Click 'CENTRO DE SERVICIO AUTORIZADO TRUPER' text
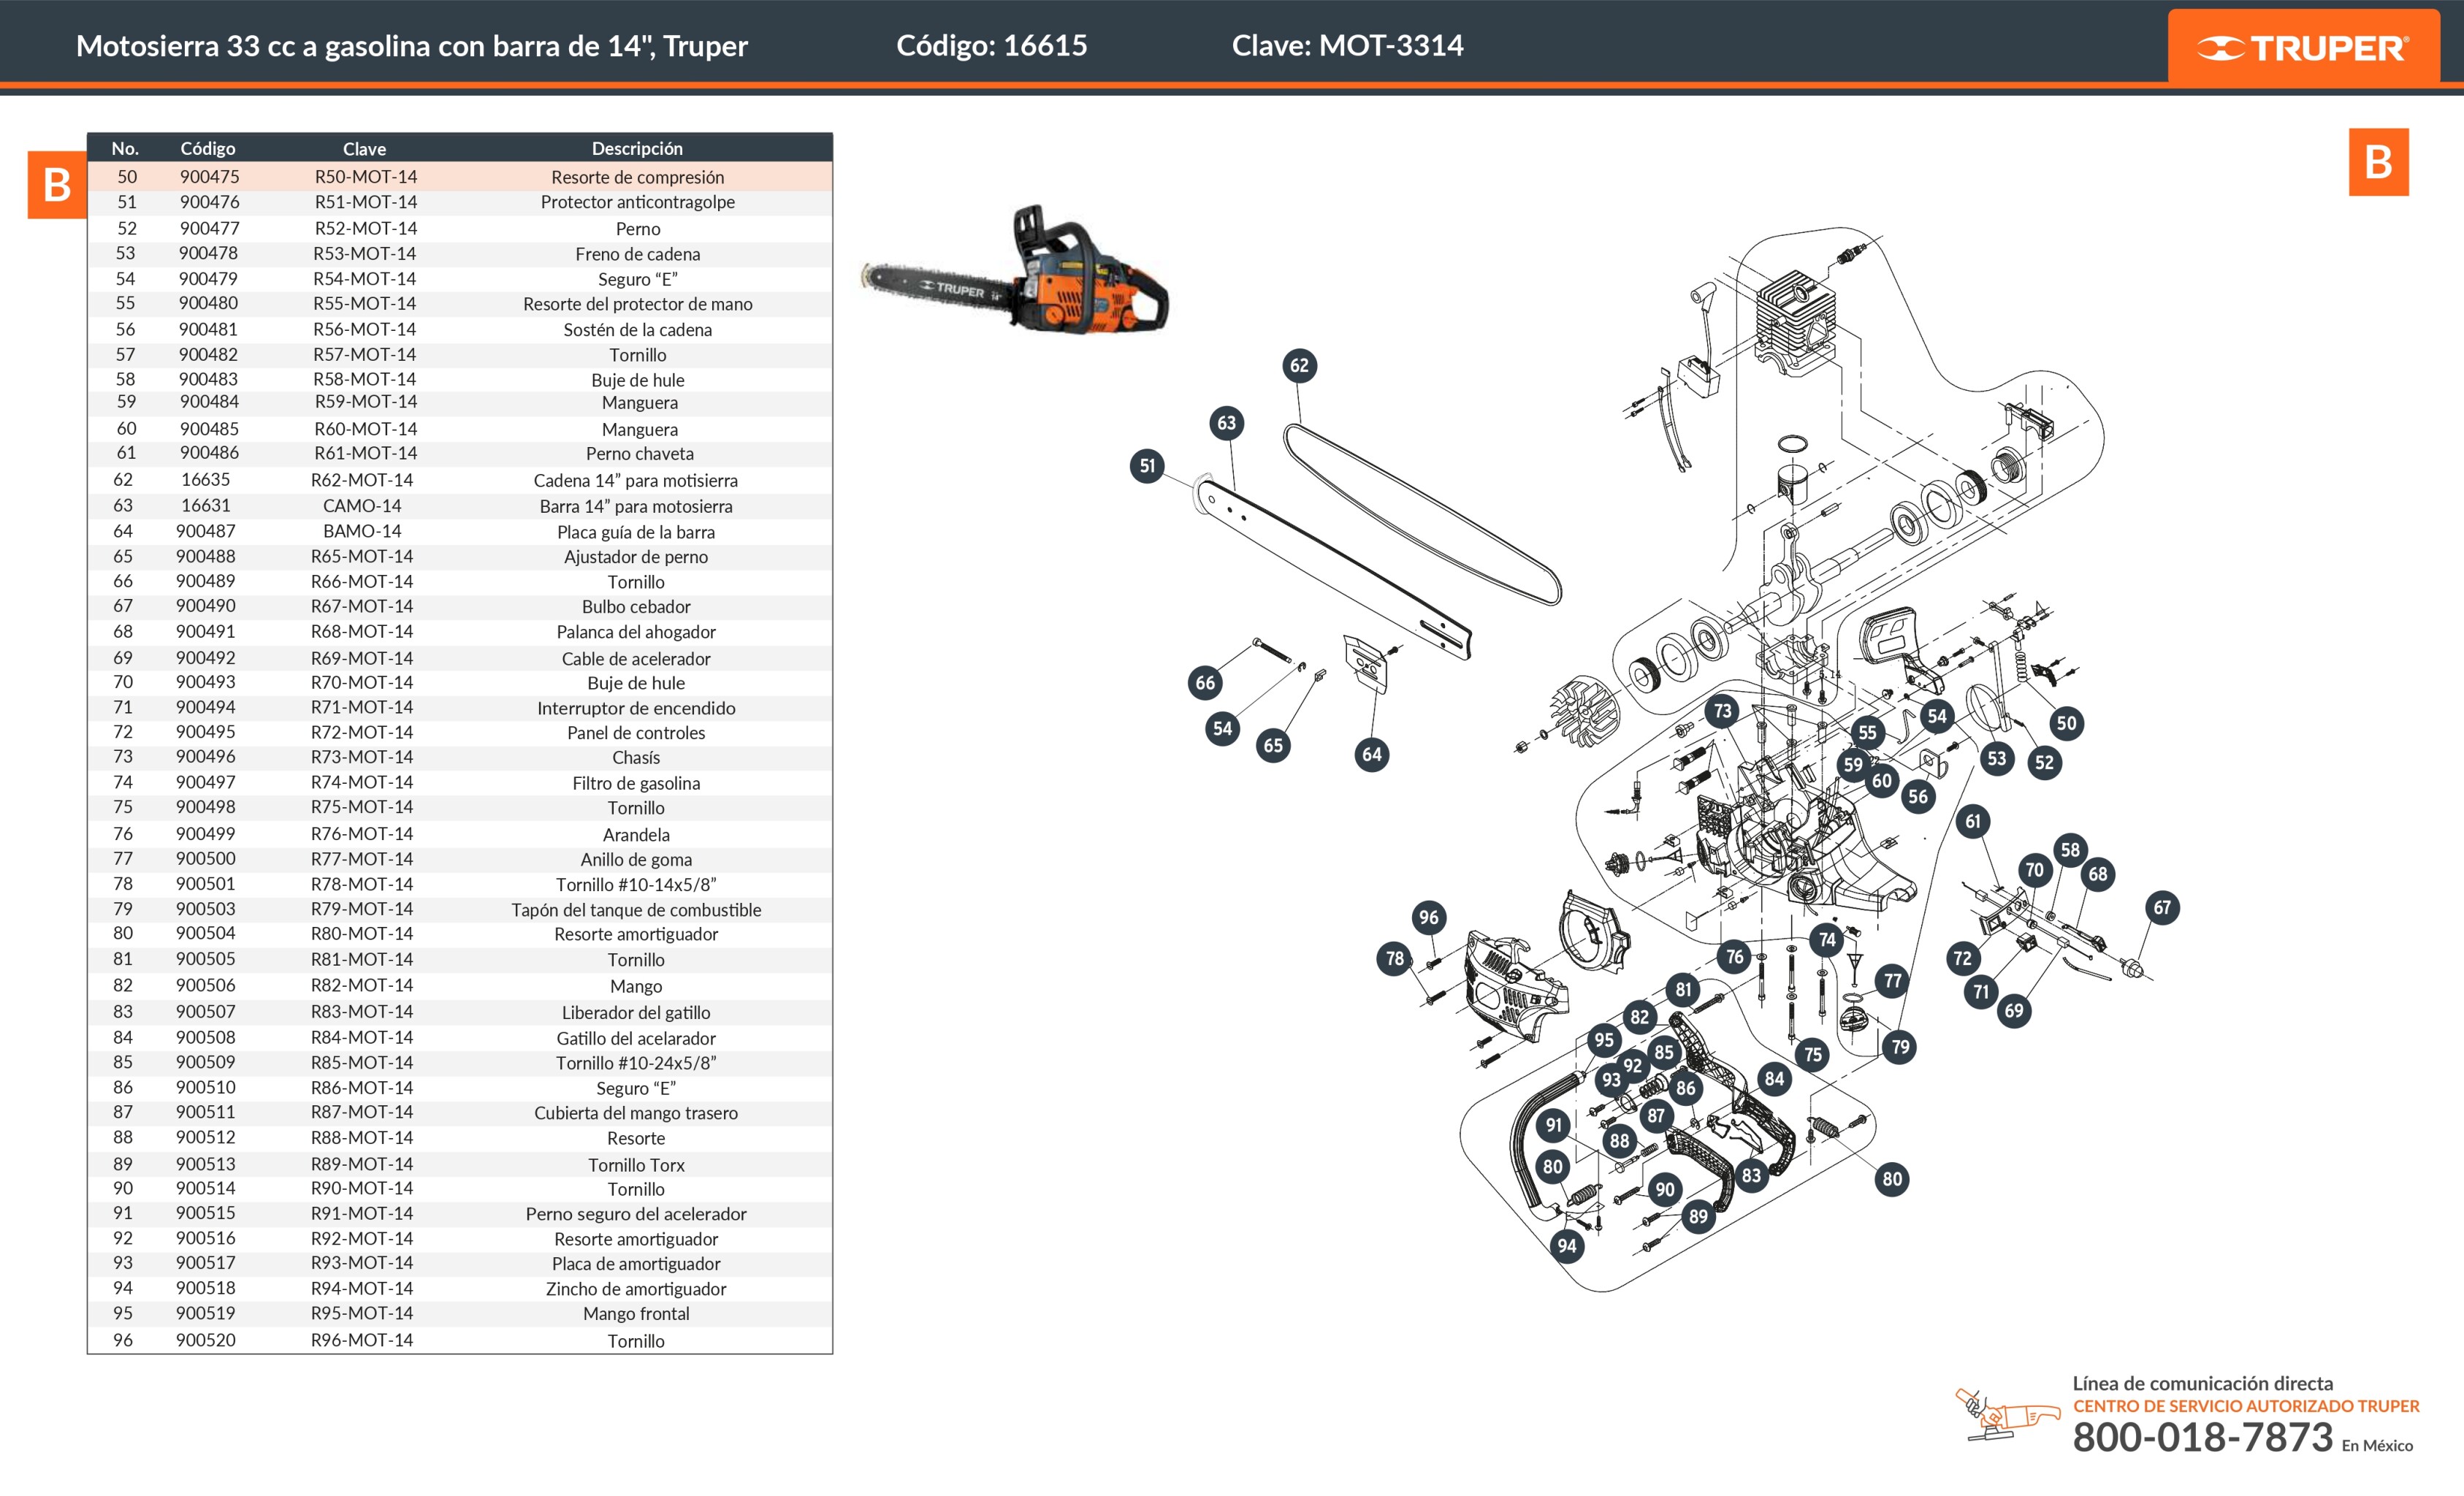 coord(2246,1406)
